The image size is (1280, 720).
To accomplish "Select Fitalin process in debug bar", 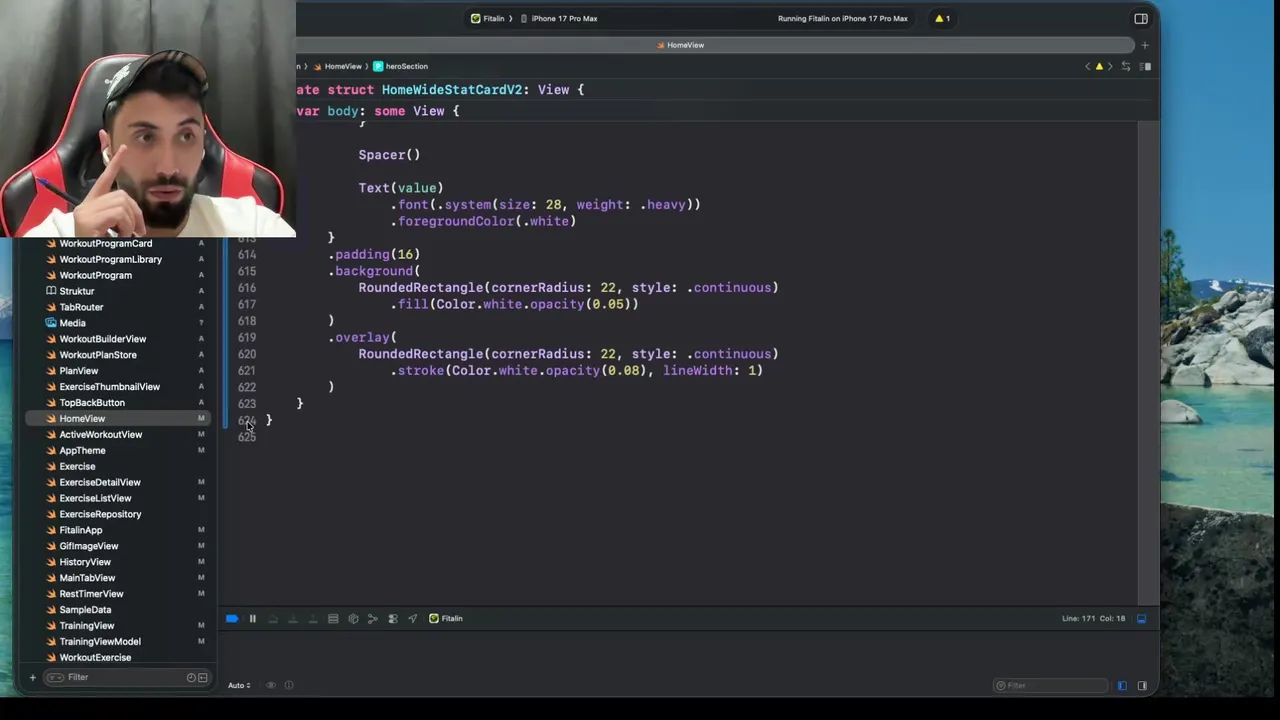I will pyautogui.click(x=446, y=619).
